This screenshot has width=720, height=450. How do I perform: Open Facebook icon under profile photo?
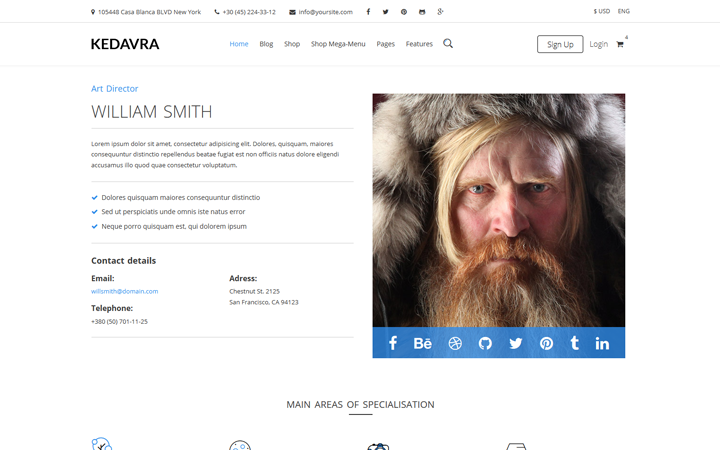click(393, 343)
